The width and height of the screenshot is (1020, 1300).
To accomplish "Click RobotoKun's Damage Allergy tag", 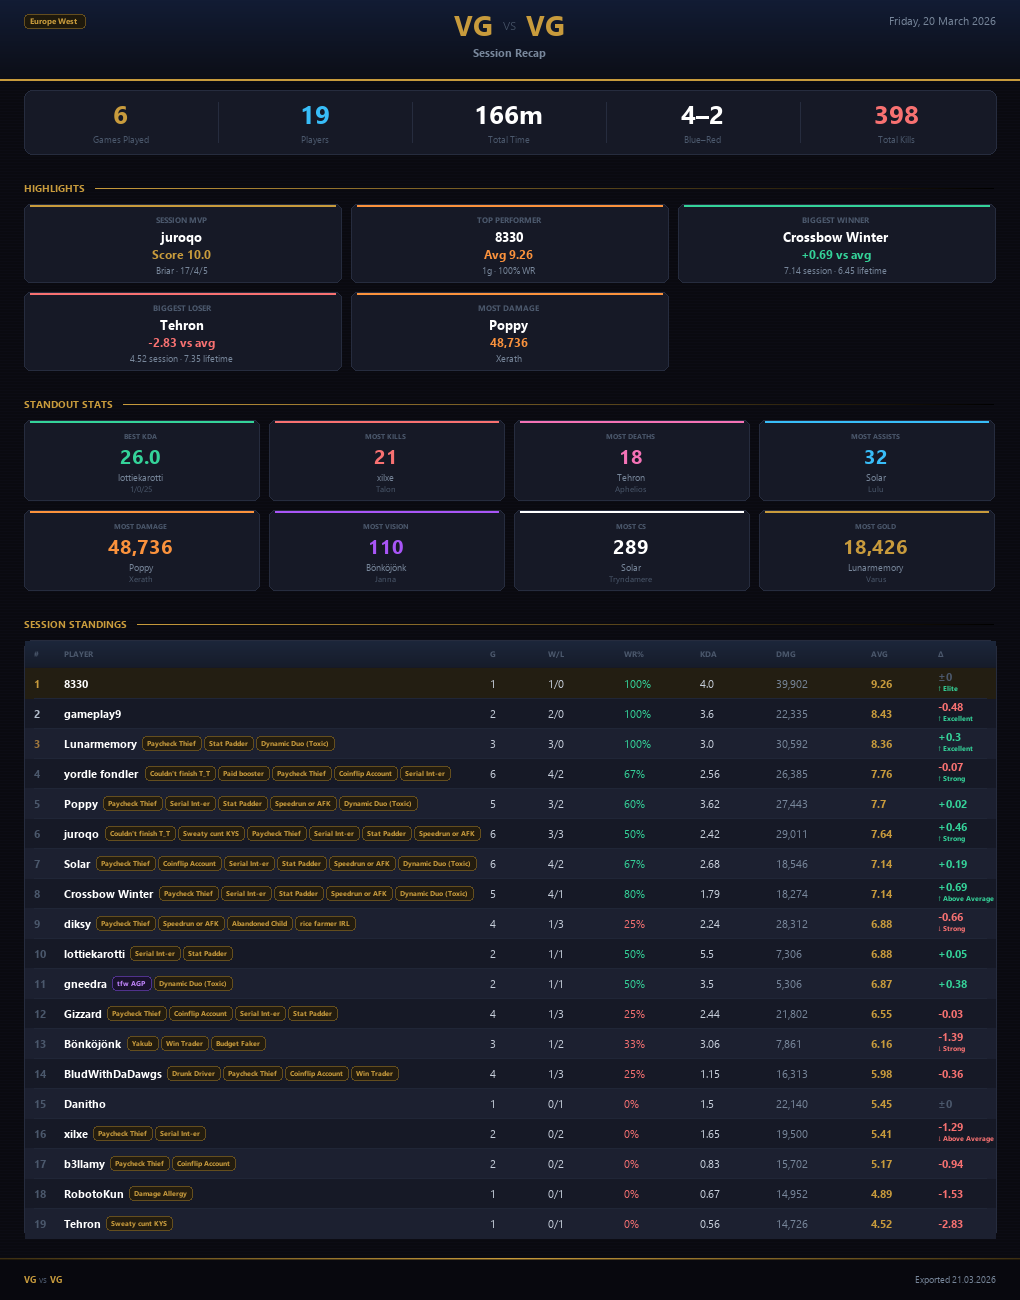I will click(x=161, y=1194).
